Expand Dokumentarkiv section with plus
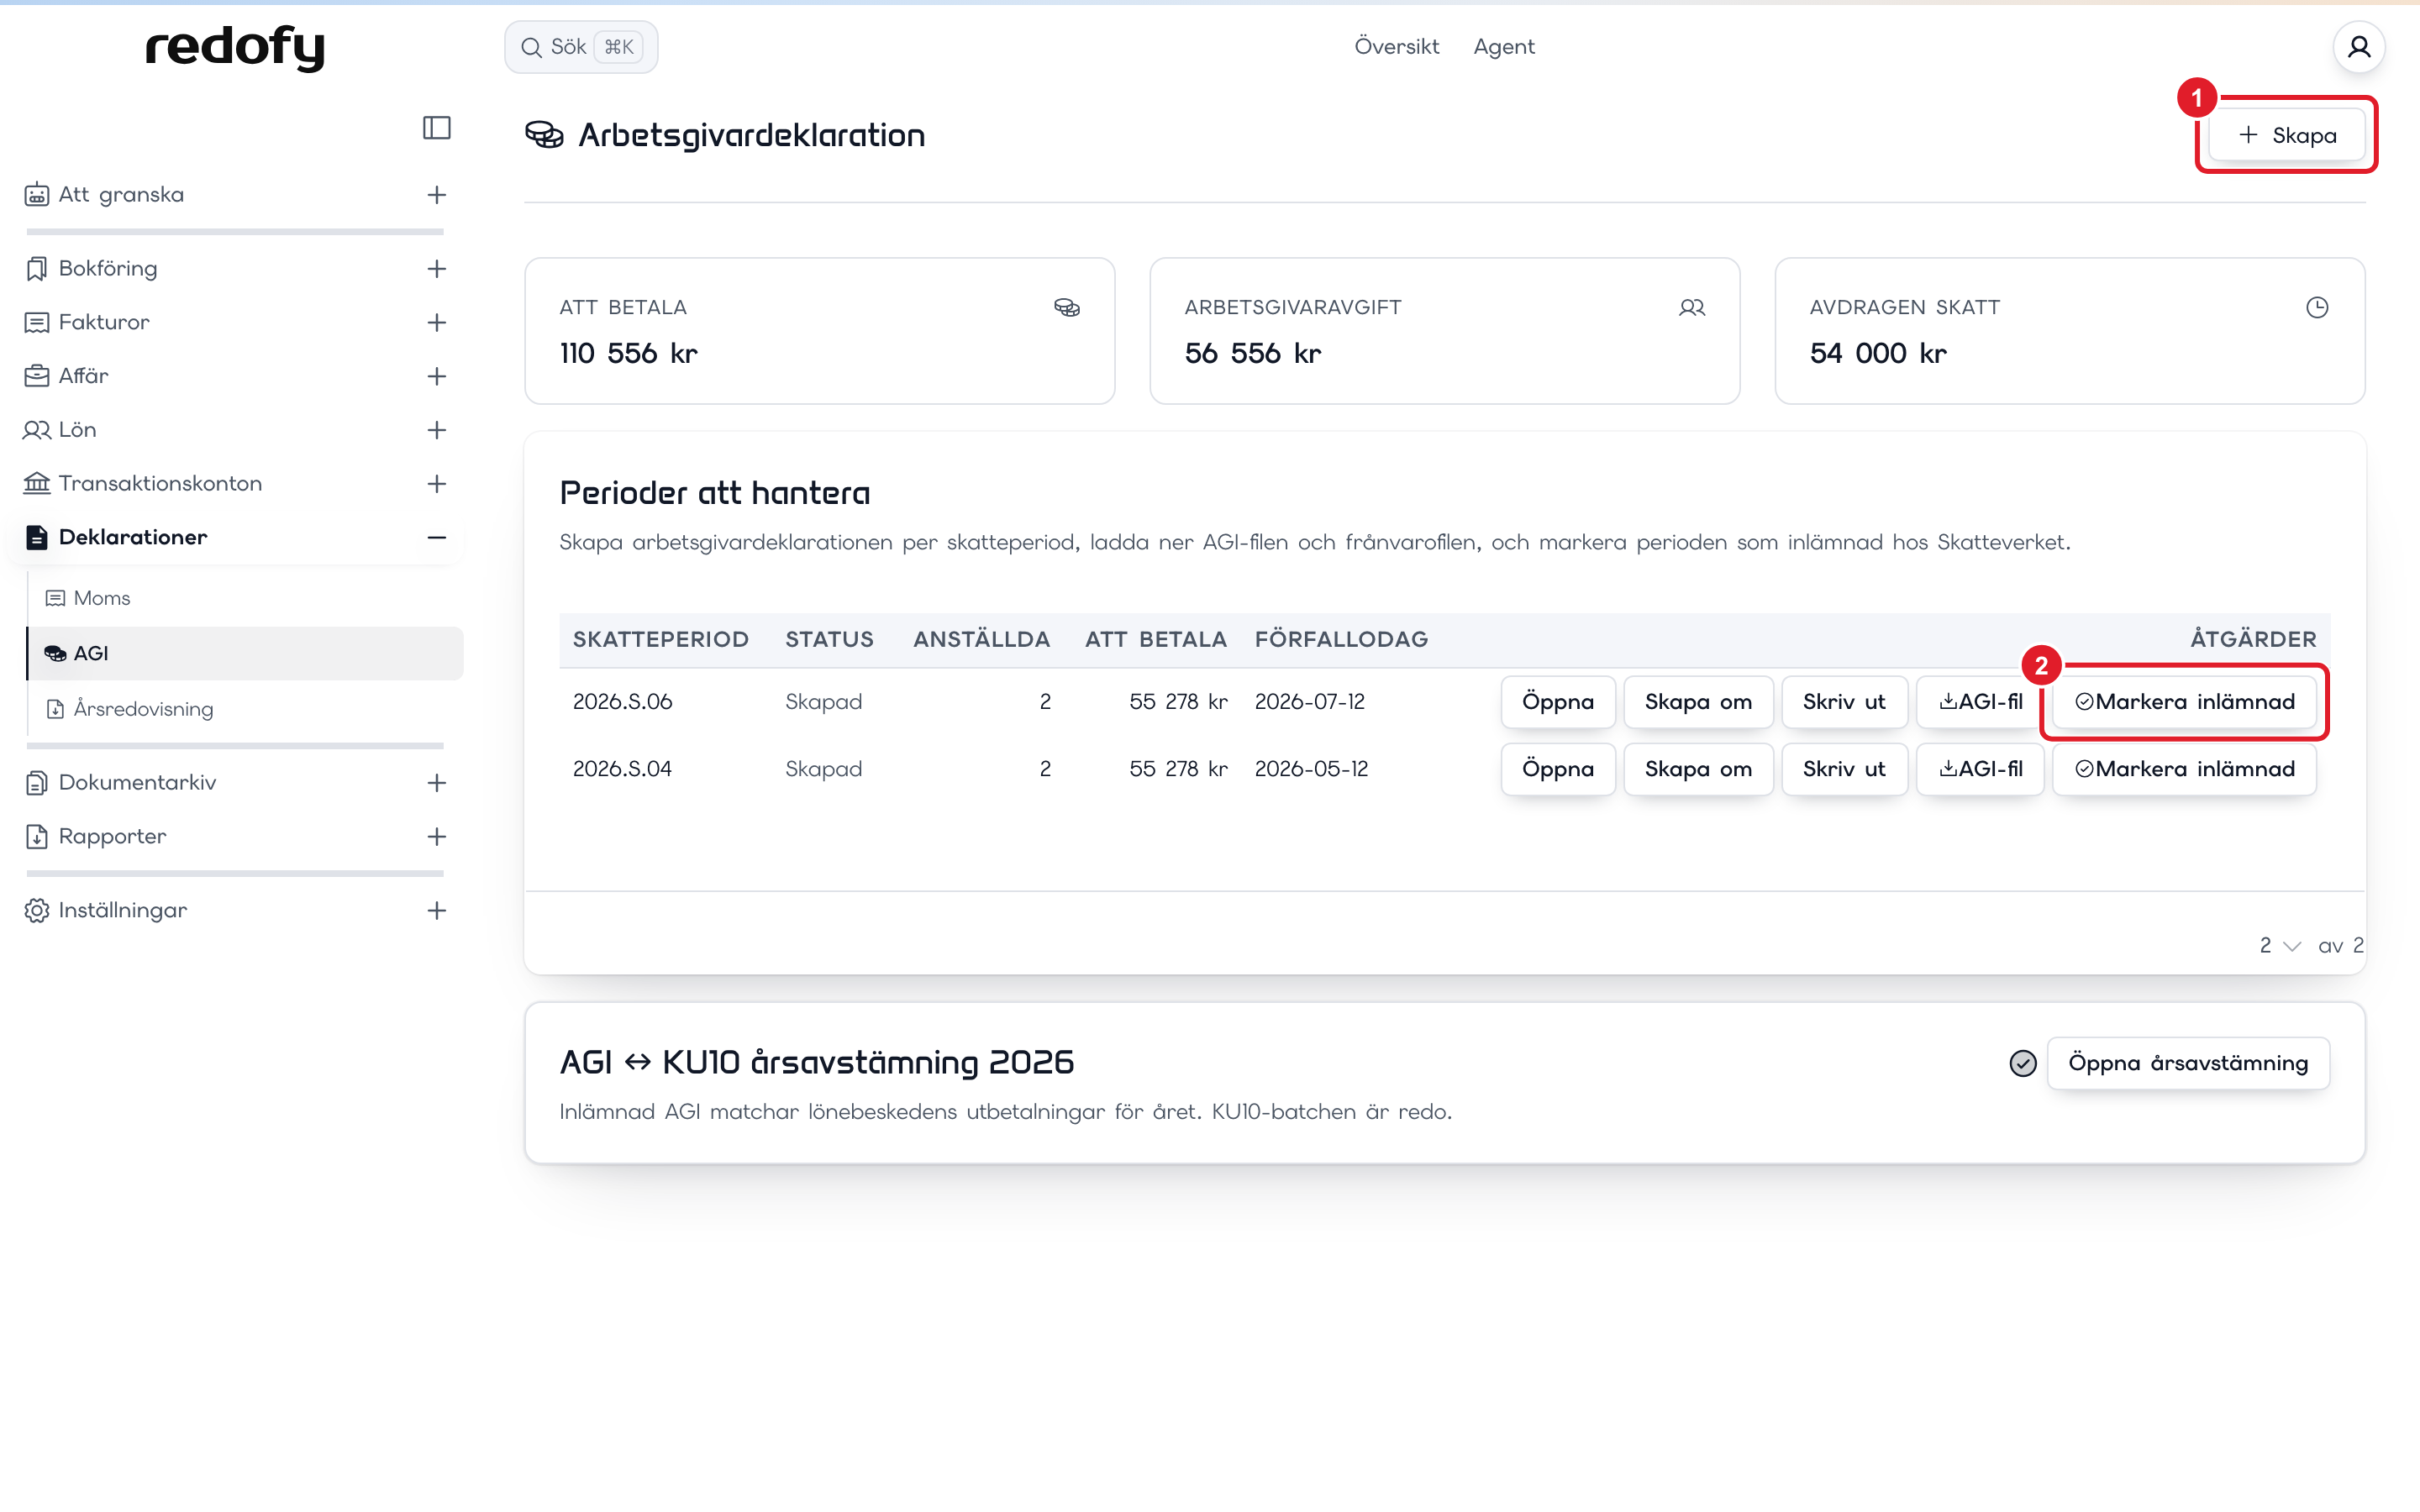 click(437, 783)
